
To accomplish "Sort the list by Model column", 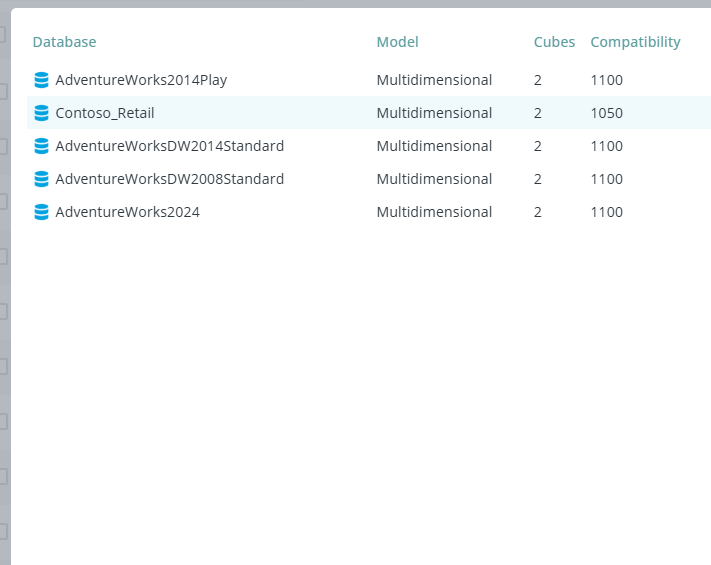I will pyautogui.click(x=397, y=42).
